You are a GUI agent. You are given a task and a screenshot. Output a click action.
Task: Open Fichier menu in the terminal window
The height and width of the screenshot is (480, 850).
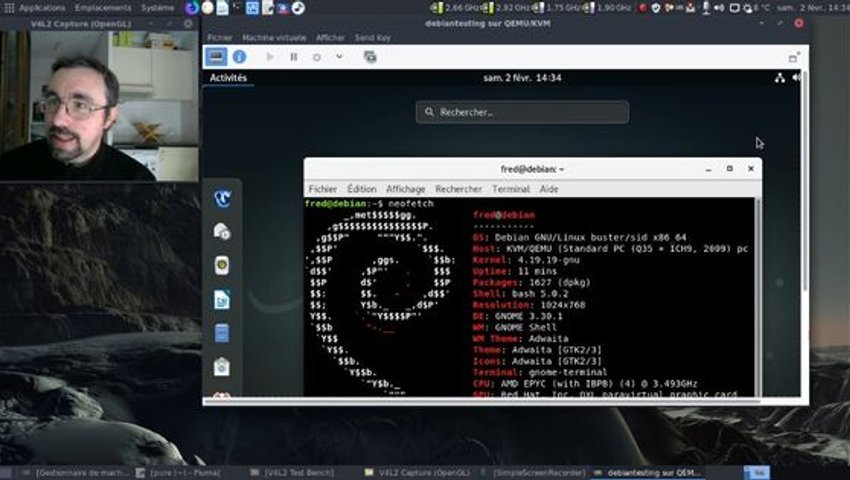click(x=323, y=189)
